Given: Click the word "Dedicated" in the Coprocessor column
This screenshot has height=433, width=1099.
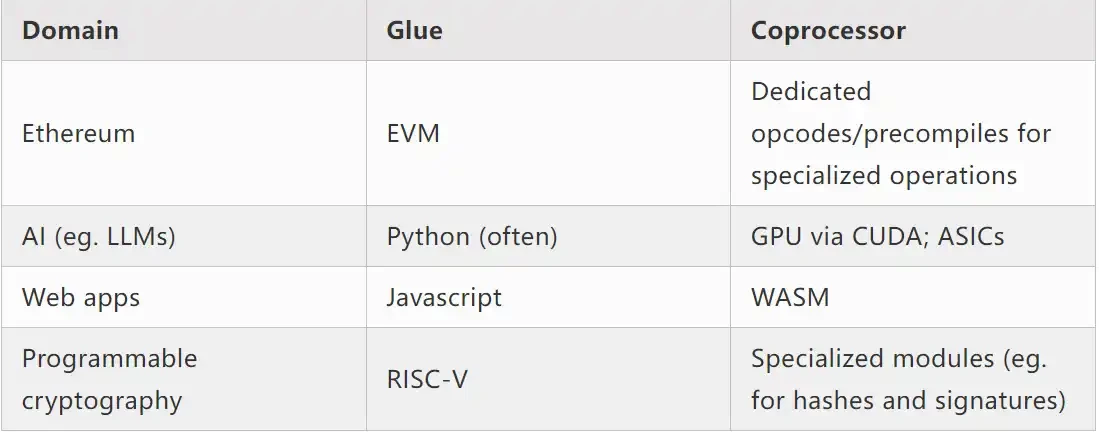Looking at the screenshot, I should [x=811, y=91].
